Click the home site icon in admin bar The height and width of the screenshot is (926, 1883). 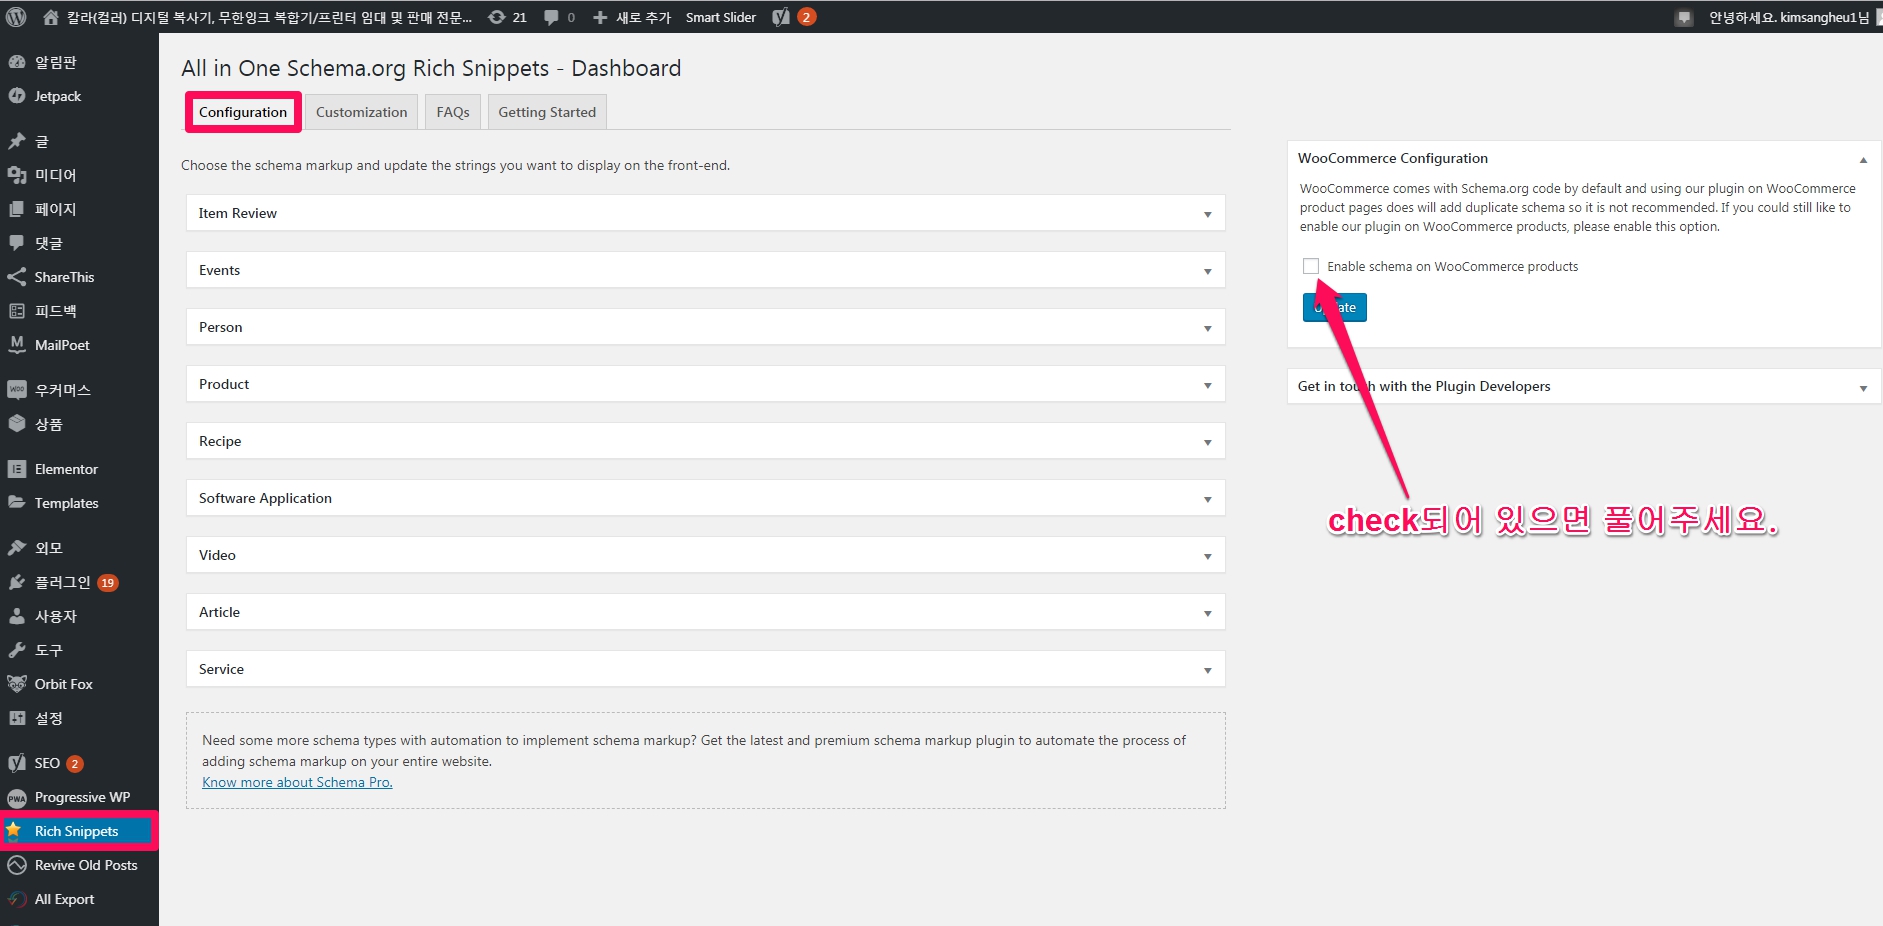pyautogui.click(x=51, y=17)
